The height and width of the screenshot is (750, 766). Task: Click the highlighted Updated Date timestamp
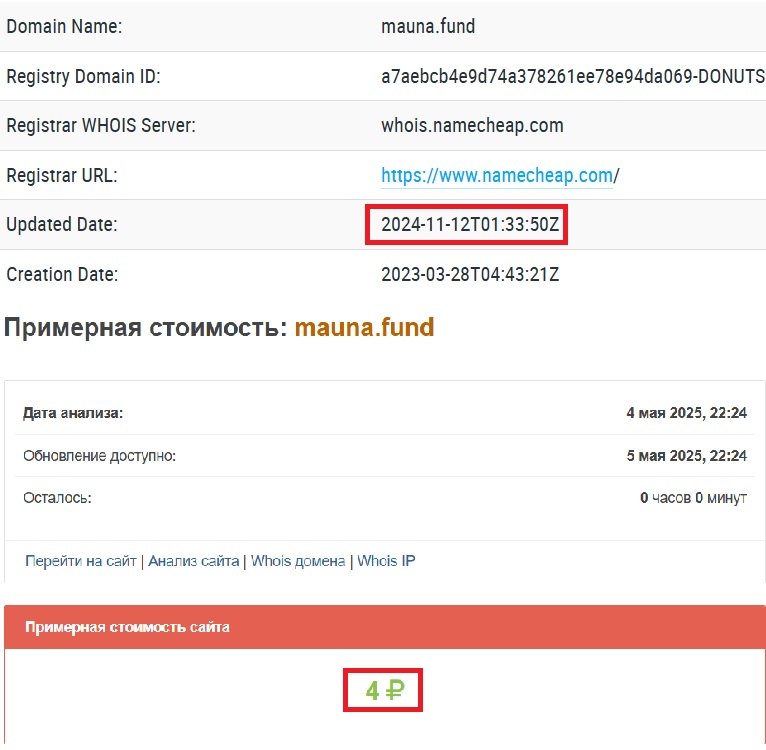pyautogui.click(x=467, y=225)
